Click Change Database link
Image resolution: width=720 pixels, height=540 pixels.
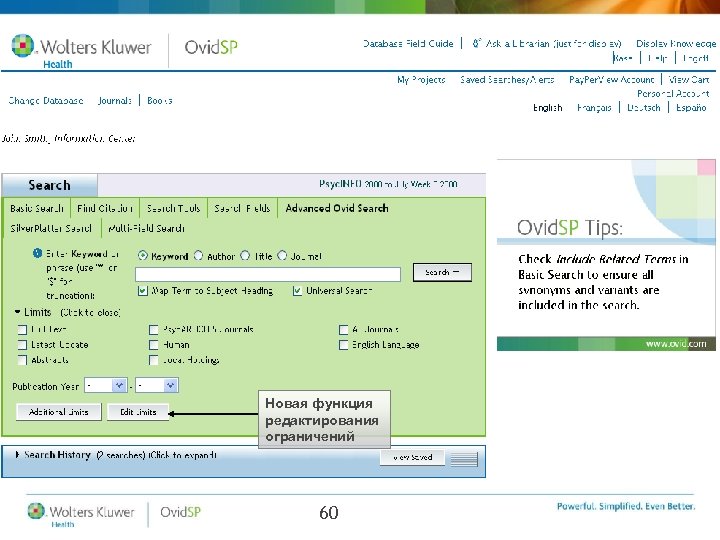[46, 101]
